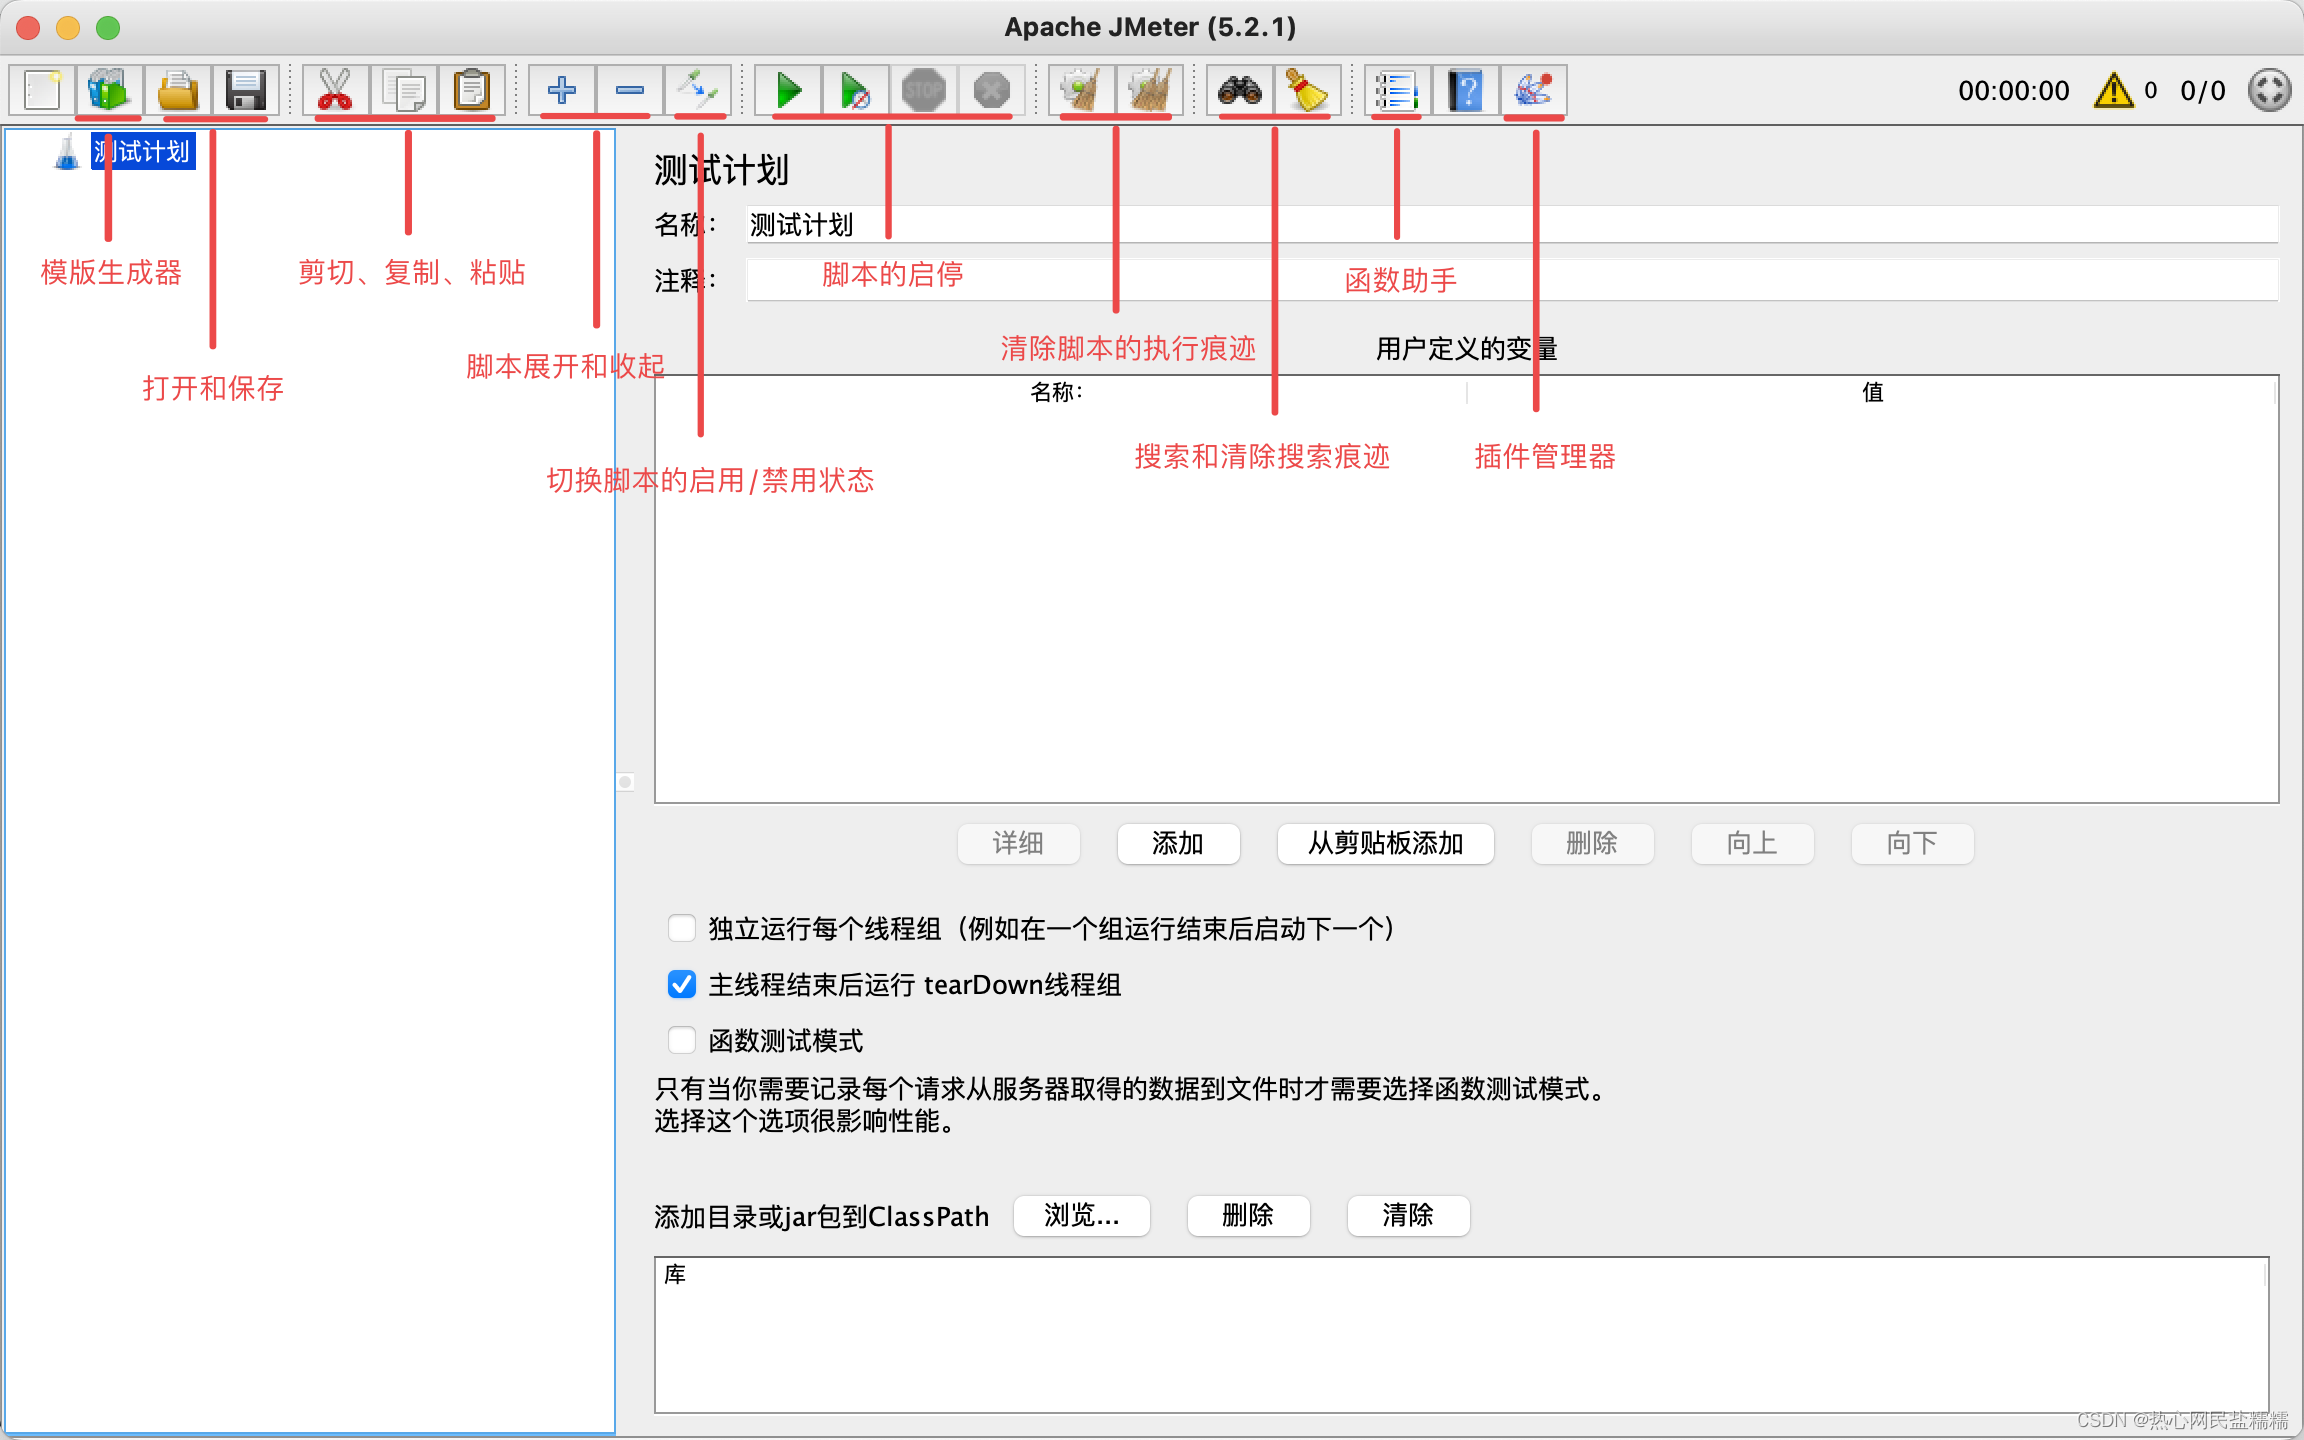Click into the 名称 name field
2304x1440 pixels.
tap(1512, 225)
